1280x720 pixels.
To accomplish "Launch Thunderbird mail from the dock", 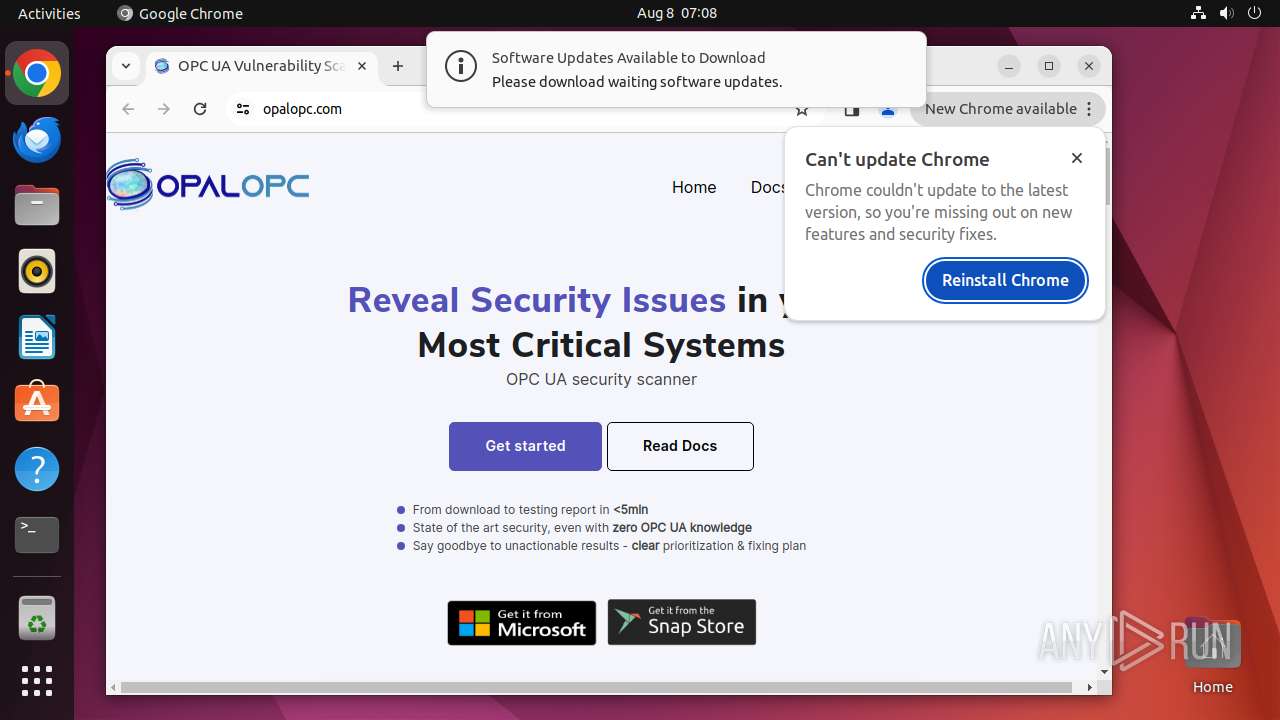I will pyautogui.click(x=37, y=140).
